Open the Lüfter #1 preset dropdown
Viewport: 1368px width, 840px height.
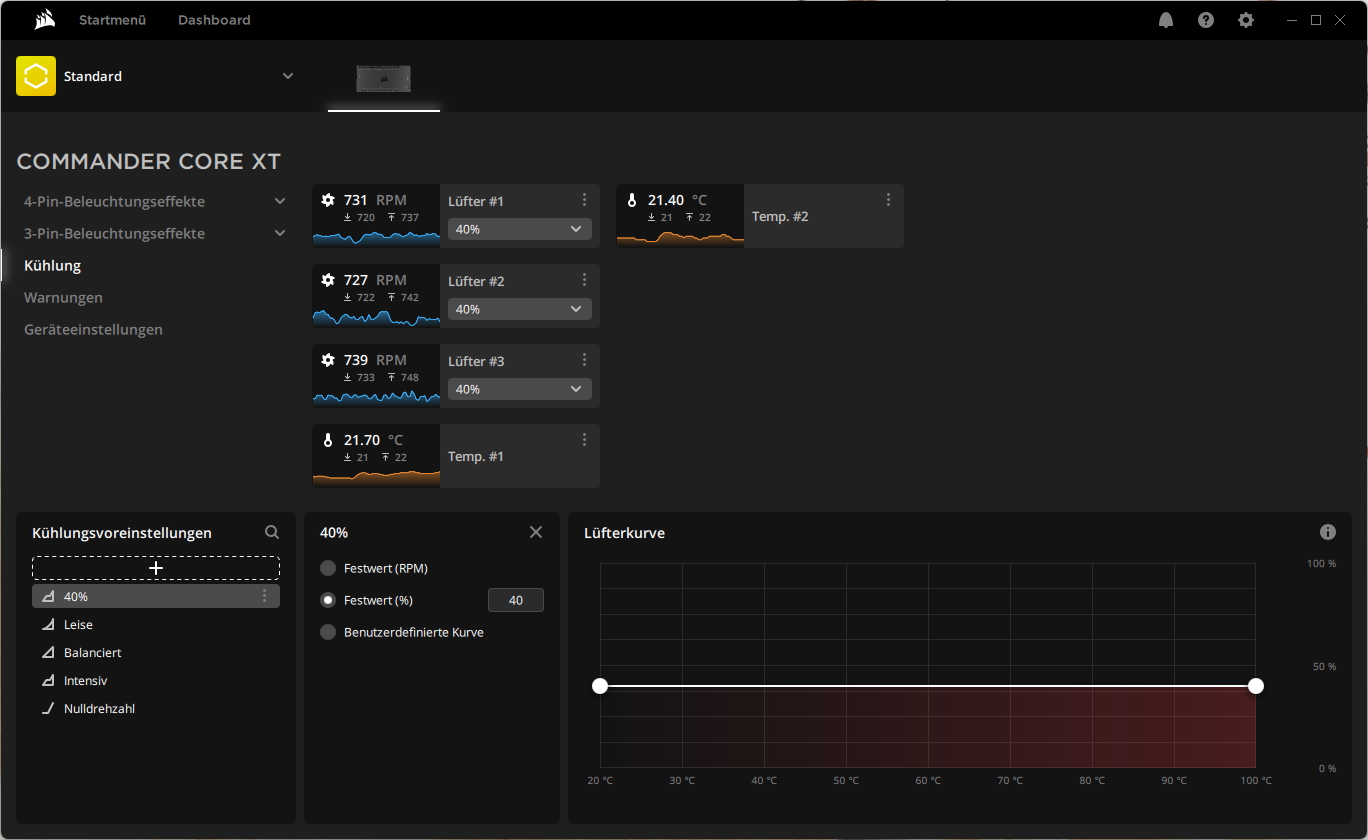pyautogui.click(x=520, y=229)
